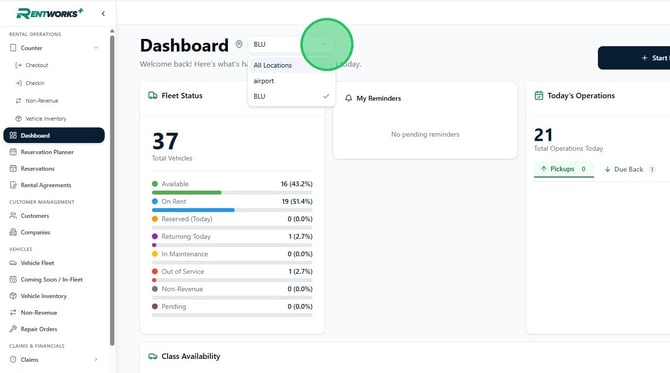Click the Vehicles section Vehicle Inventory box icon
This screenshot has width=670, height=373.
click(x=13, y=296)
